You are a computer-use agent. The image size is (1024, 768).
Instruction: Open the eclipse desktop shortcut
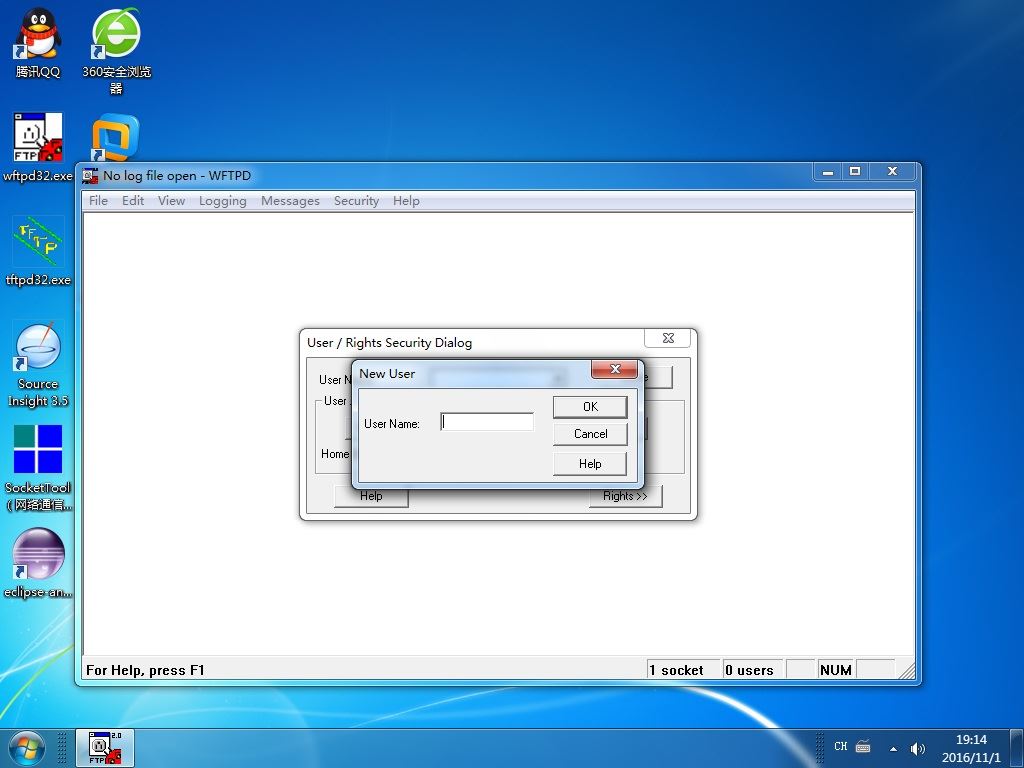tap(37, 564)
